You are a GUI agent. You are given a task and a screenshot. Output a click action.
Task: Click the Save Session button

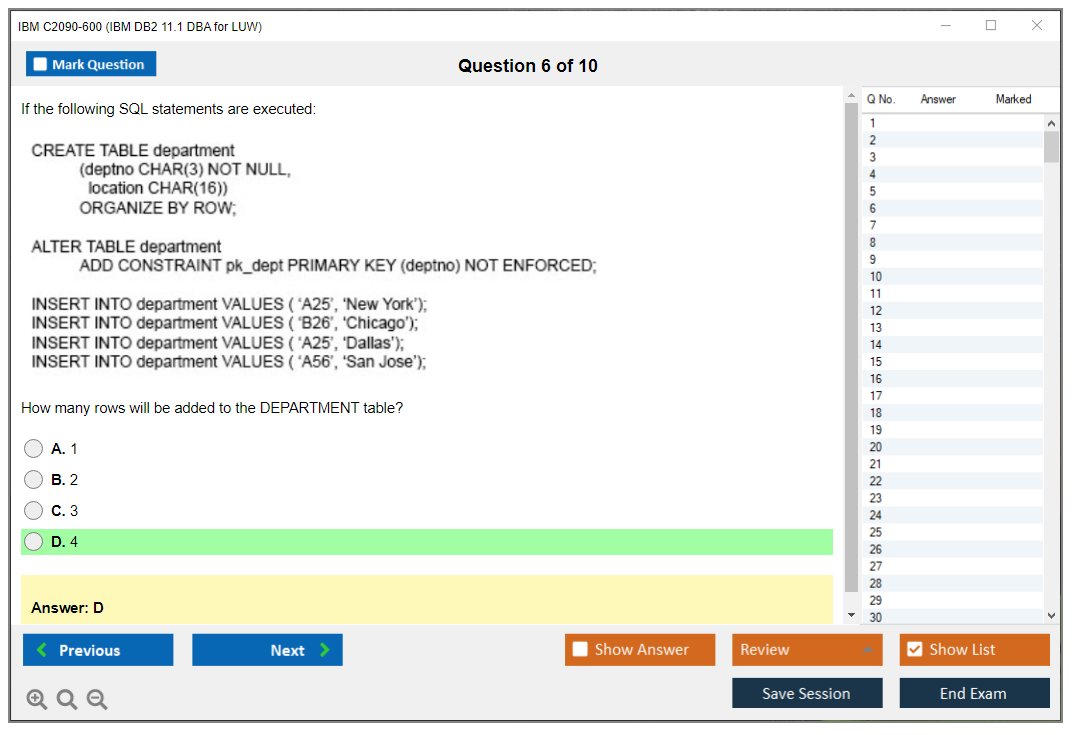click(807, 693)
